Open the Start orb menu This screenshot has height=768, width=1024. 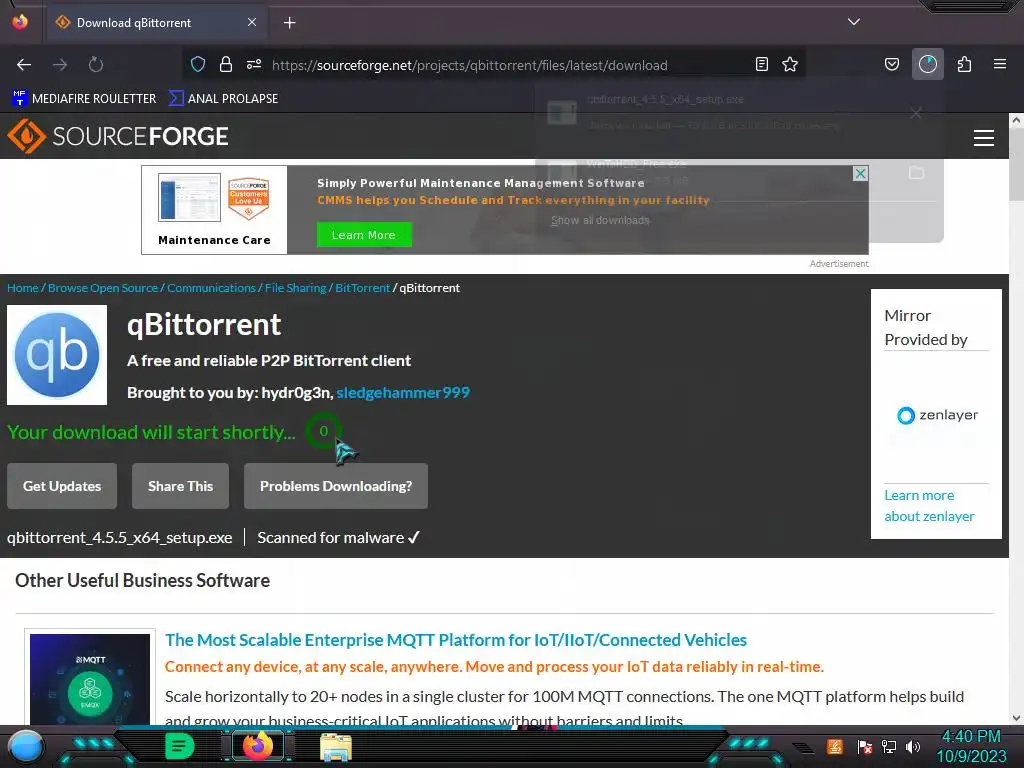click(26, 746)
